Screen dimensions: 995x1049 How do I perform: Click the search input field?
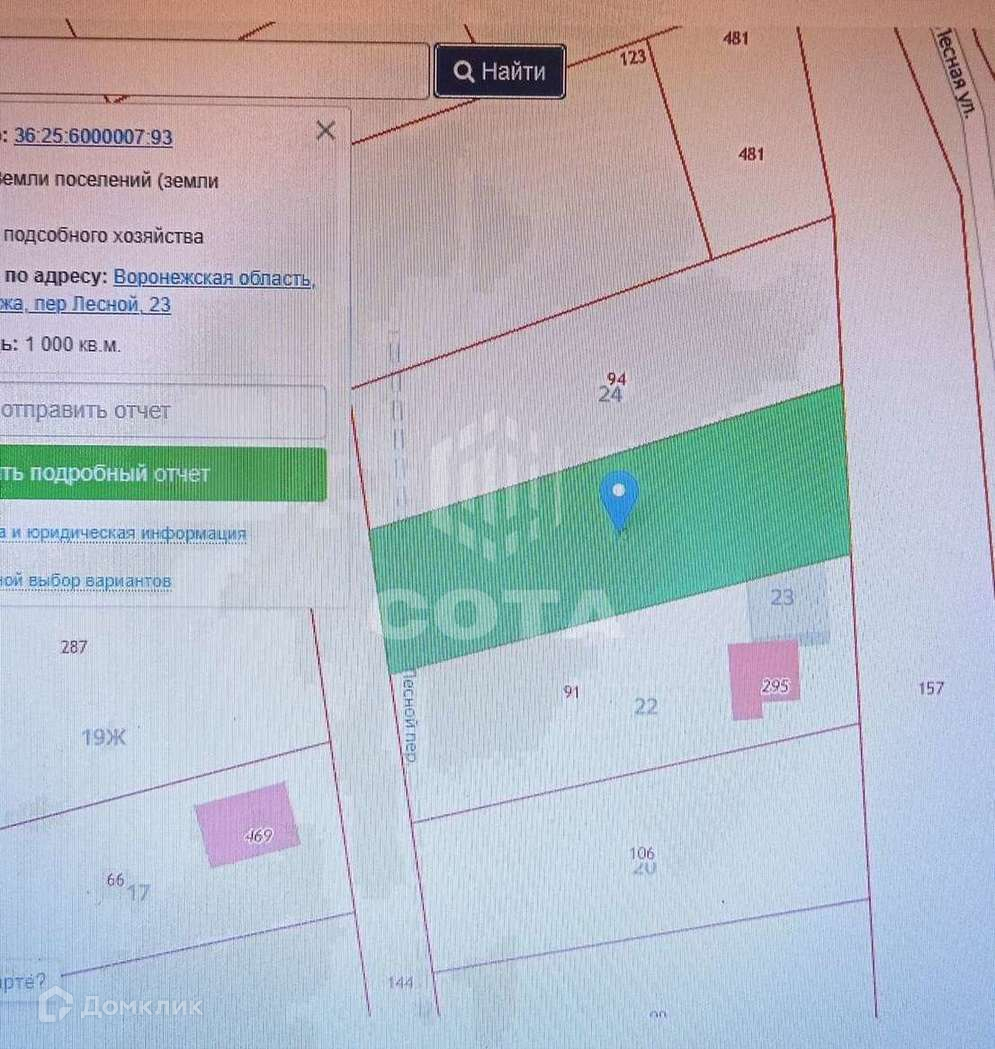pos(213,70)
